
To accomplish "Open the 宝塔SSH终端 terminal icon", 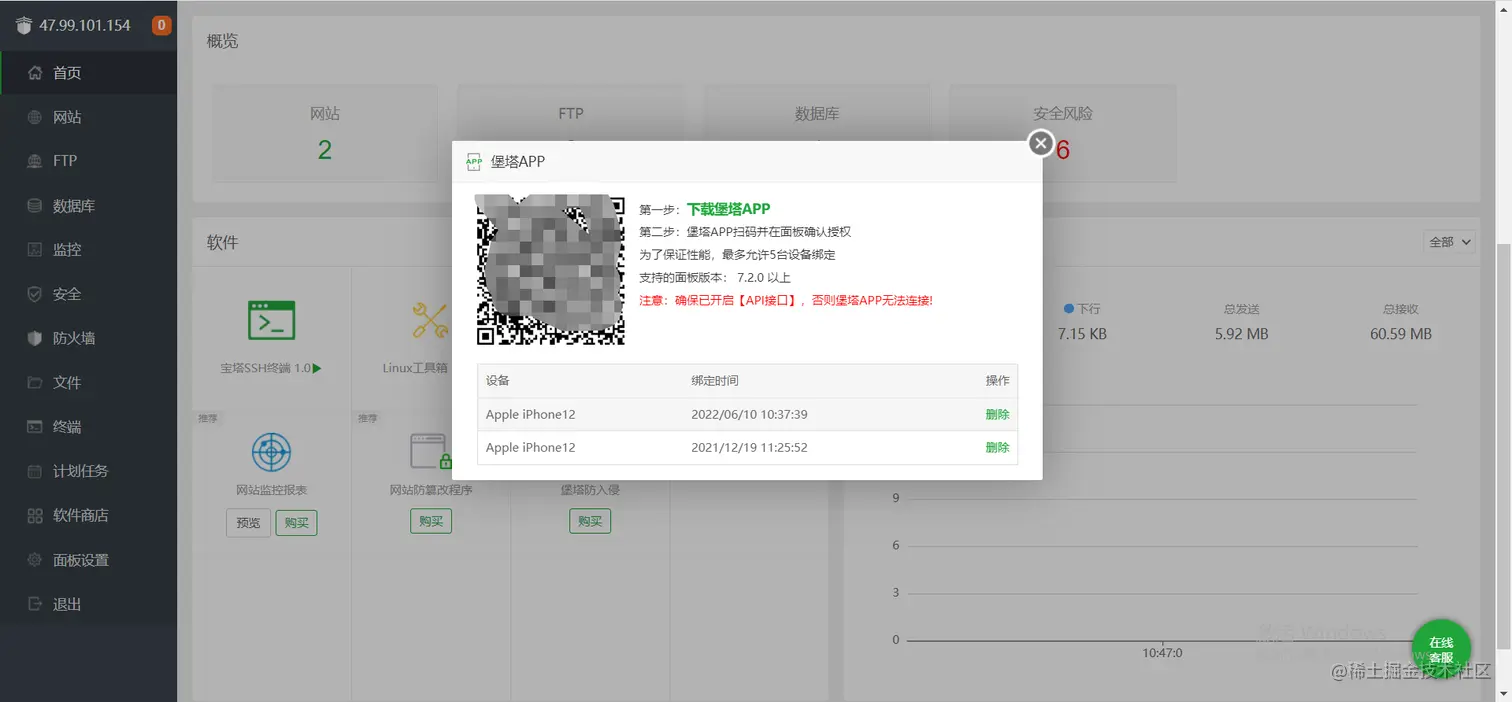I will (x=271, y=320).
